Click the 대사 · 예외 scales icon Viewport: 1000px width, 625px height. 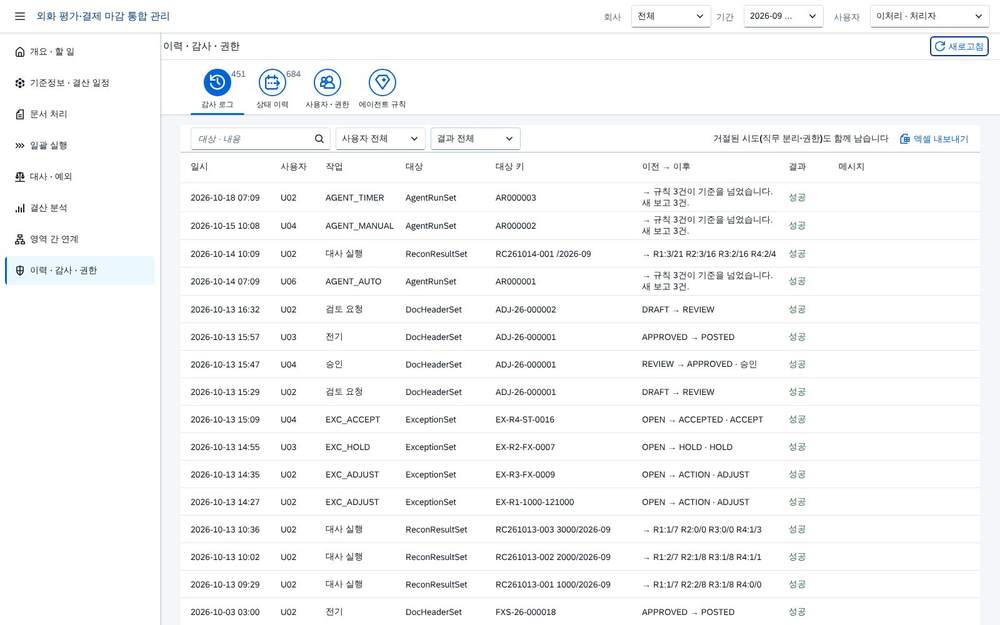pyautogui.click(x=20, y=177)
